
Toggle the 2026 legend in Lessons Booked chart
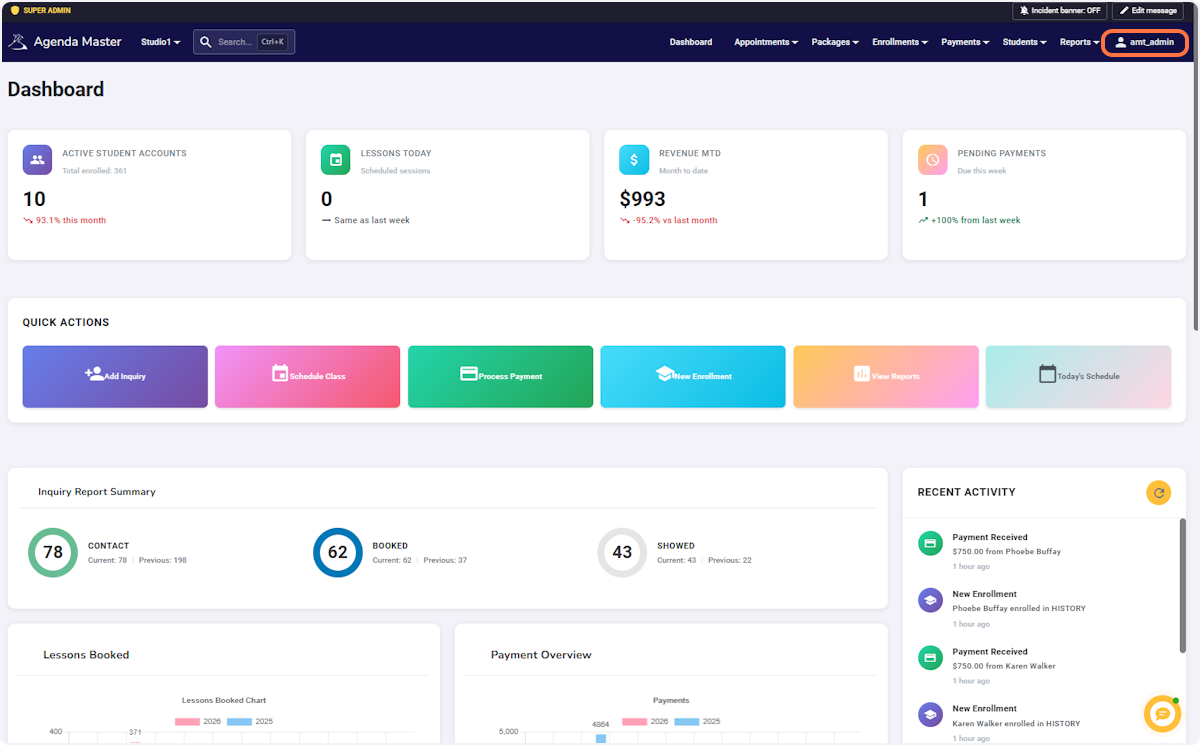(x=198, y=721)
